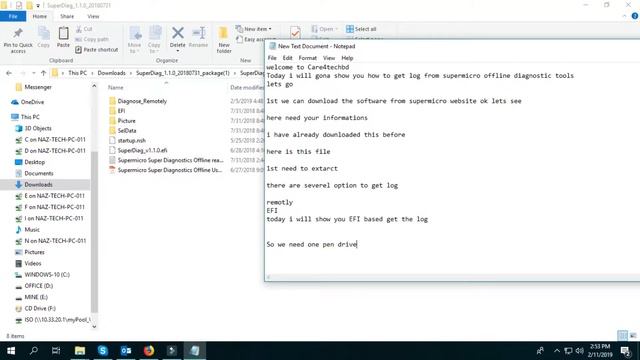This screenshot has height=360, width=640.
Task: Open Notepad Help menu
Action: click(x=347, y=58)
